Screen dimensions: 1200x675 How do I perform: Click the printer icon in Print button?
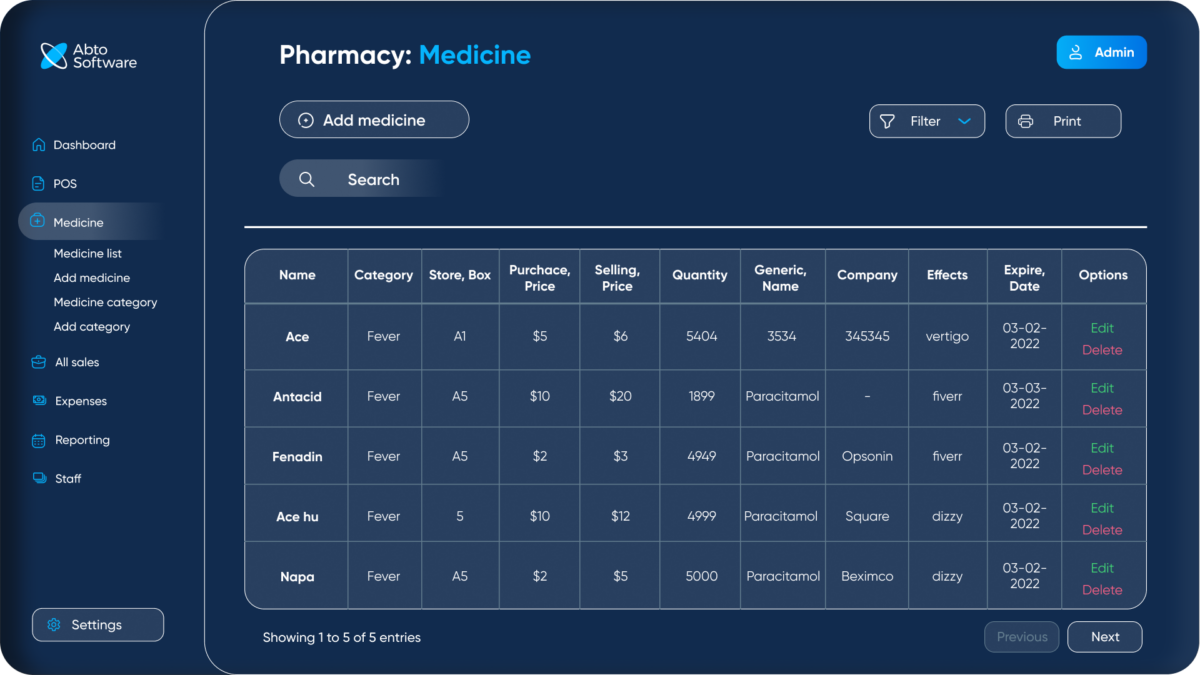pyautogui.click(x=1025, y=121)
